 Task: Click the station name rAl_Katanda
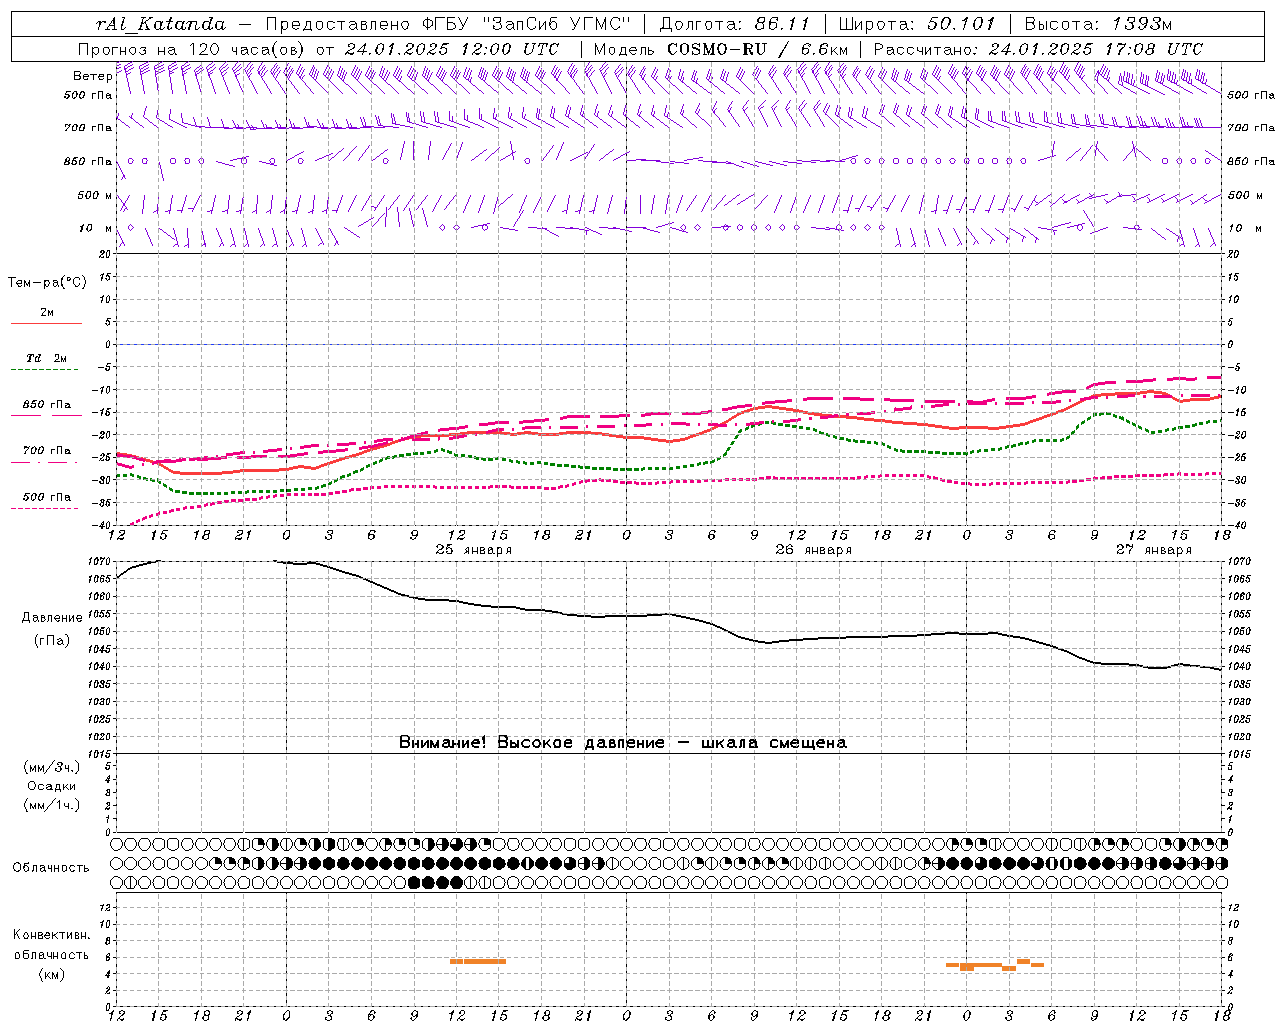click(160, 24)
